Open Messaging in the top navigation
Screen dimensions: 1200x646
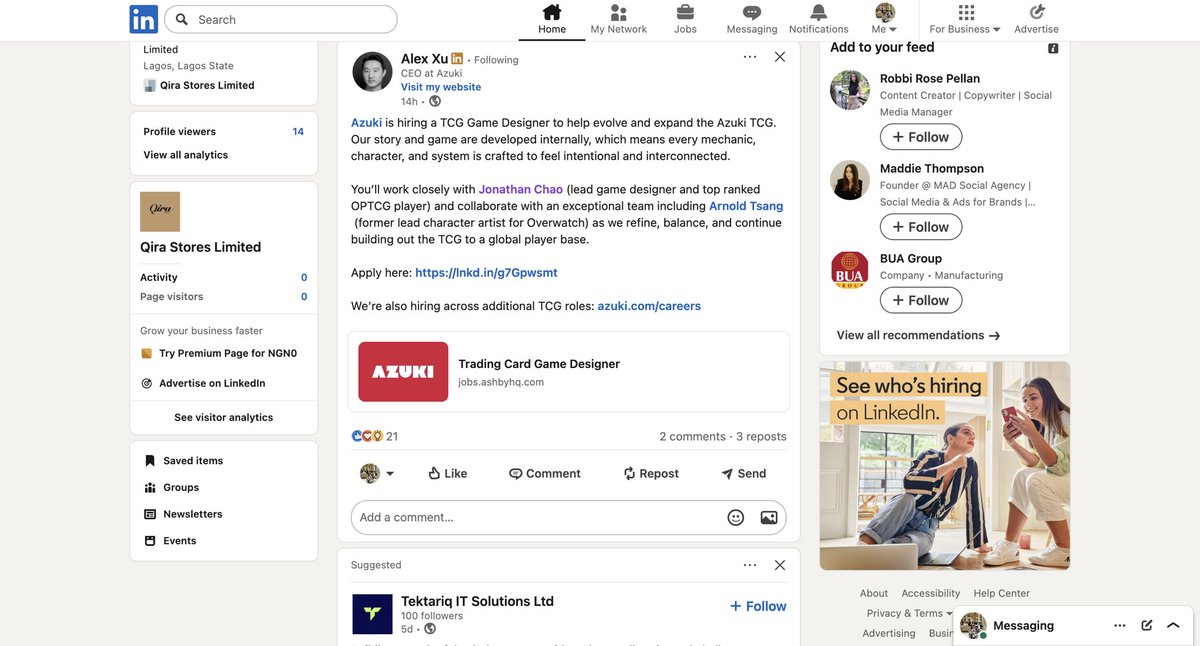[x=752, y=20]
